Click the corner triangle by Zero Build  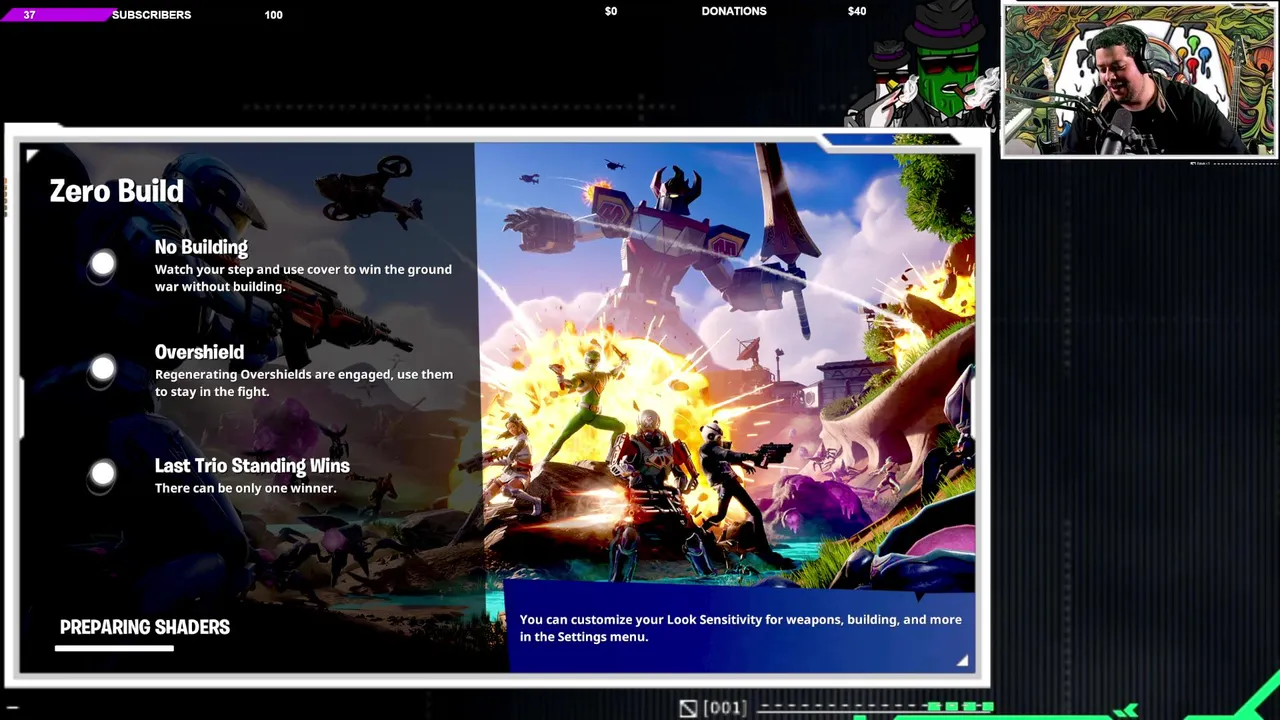click(32, 155)
